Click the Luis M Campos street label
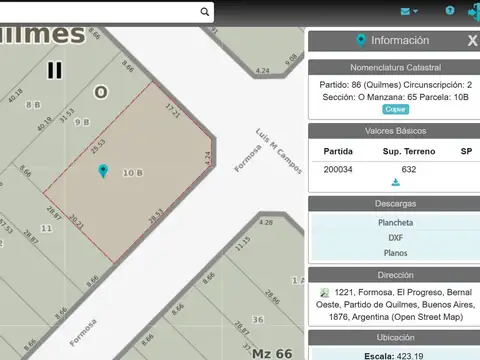 pos(279,151)
